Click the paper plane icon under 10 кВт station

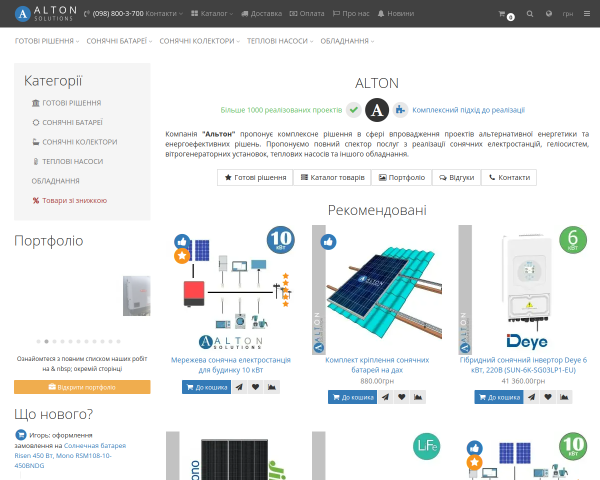coord(239,387)
